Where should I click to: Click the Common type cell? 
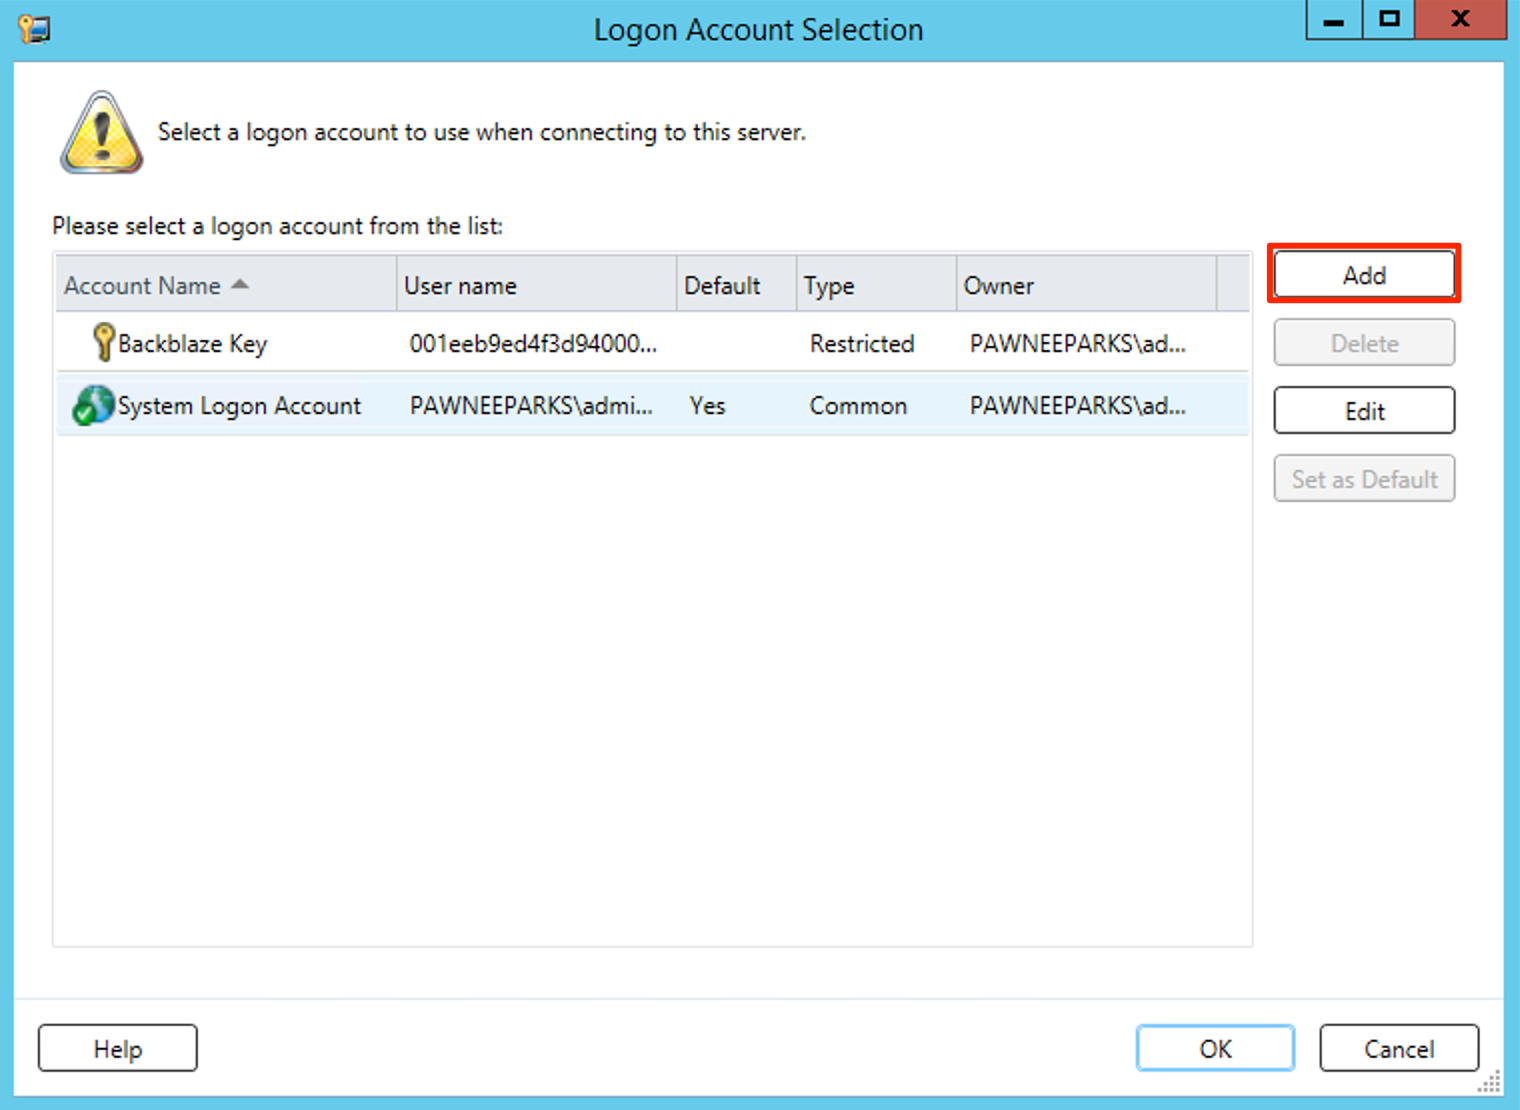pyautogui.click(x=858, y=406)
